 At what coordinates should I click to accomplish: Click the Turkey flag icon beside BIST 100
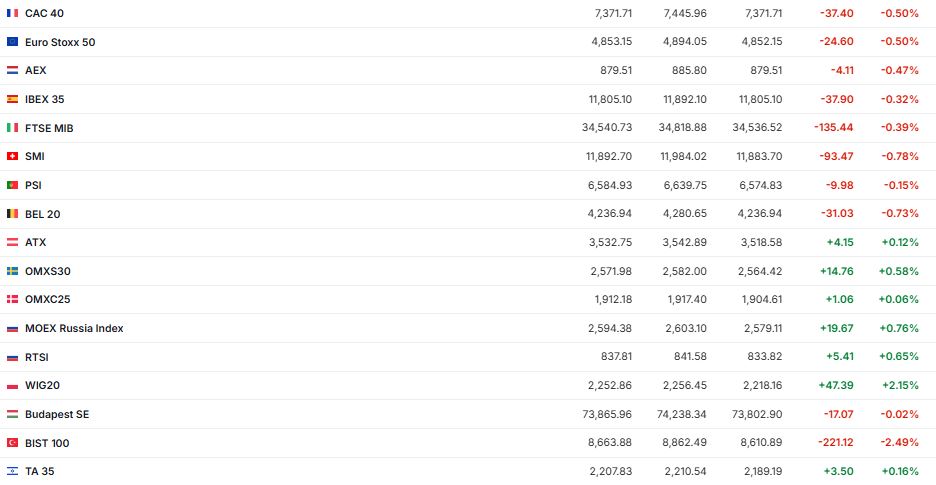click(12, 443)
